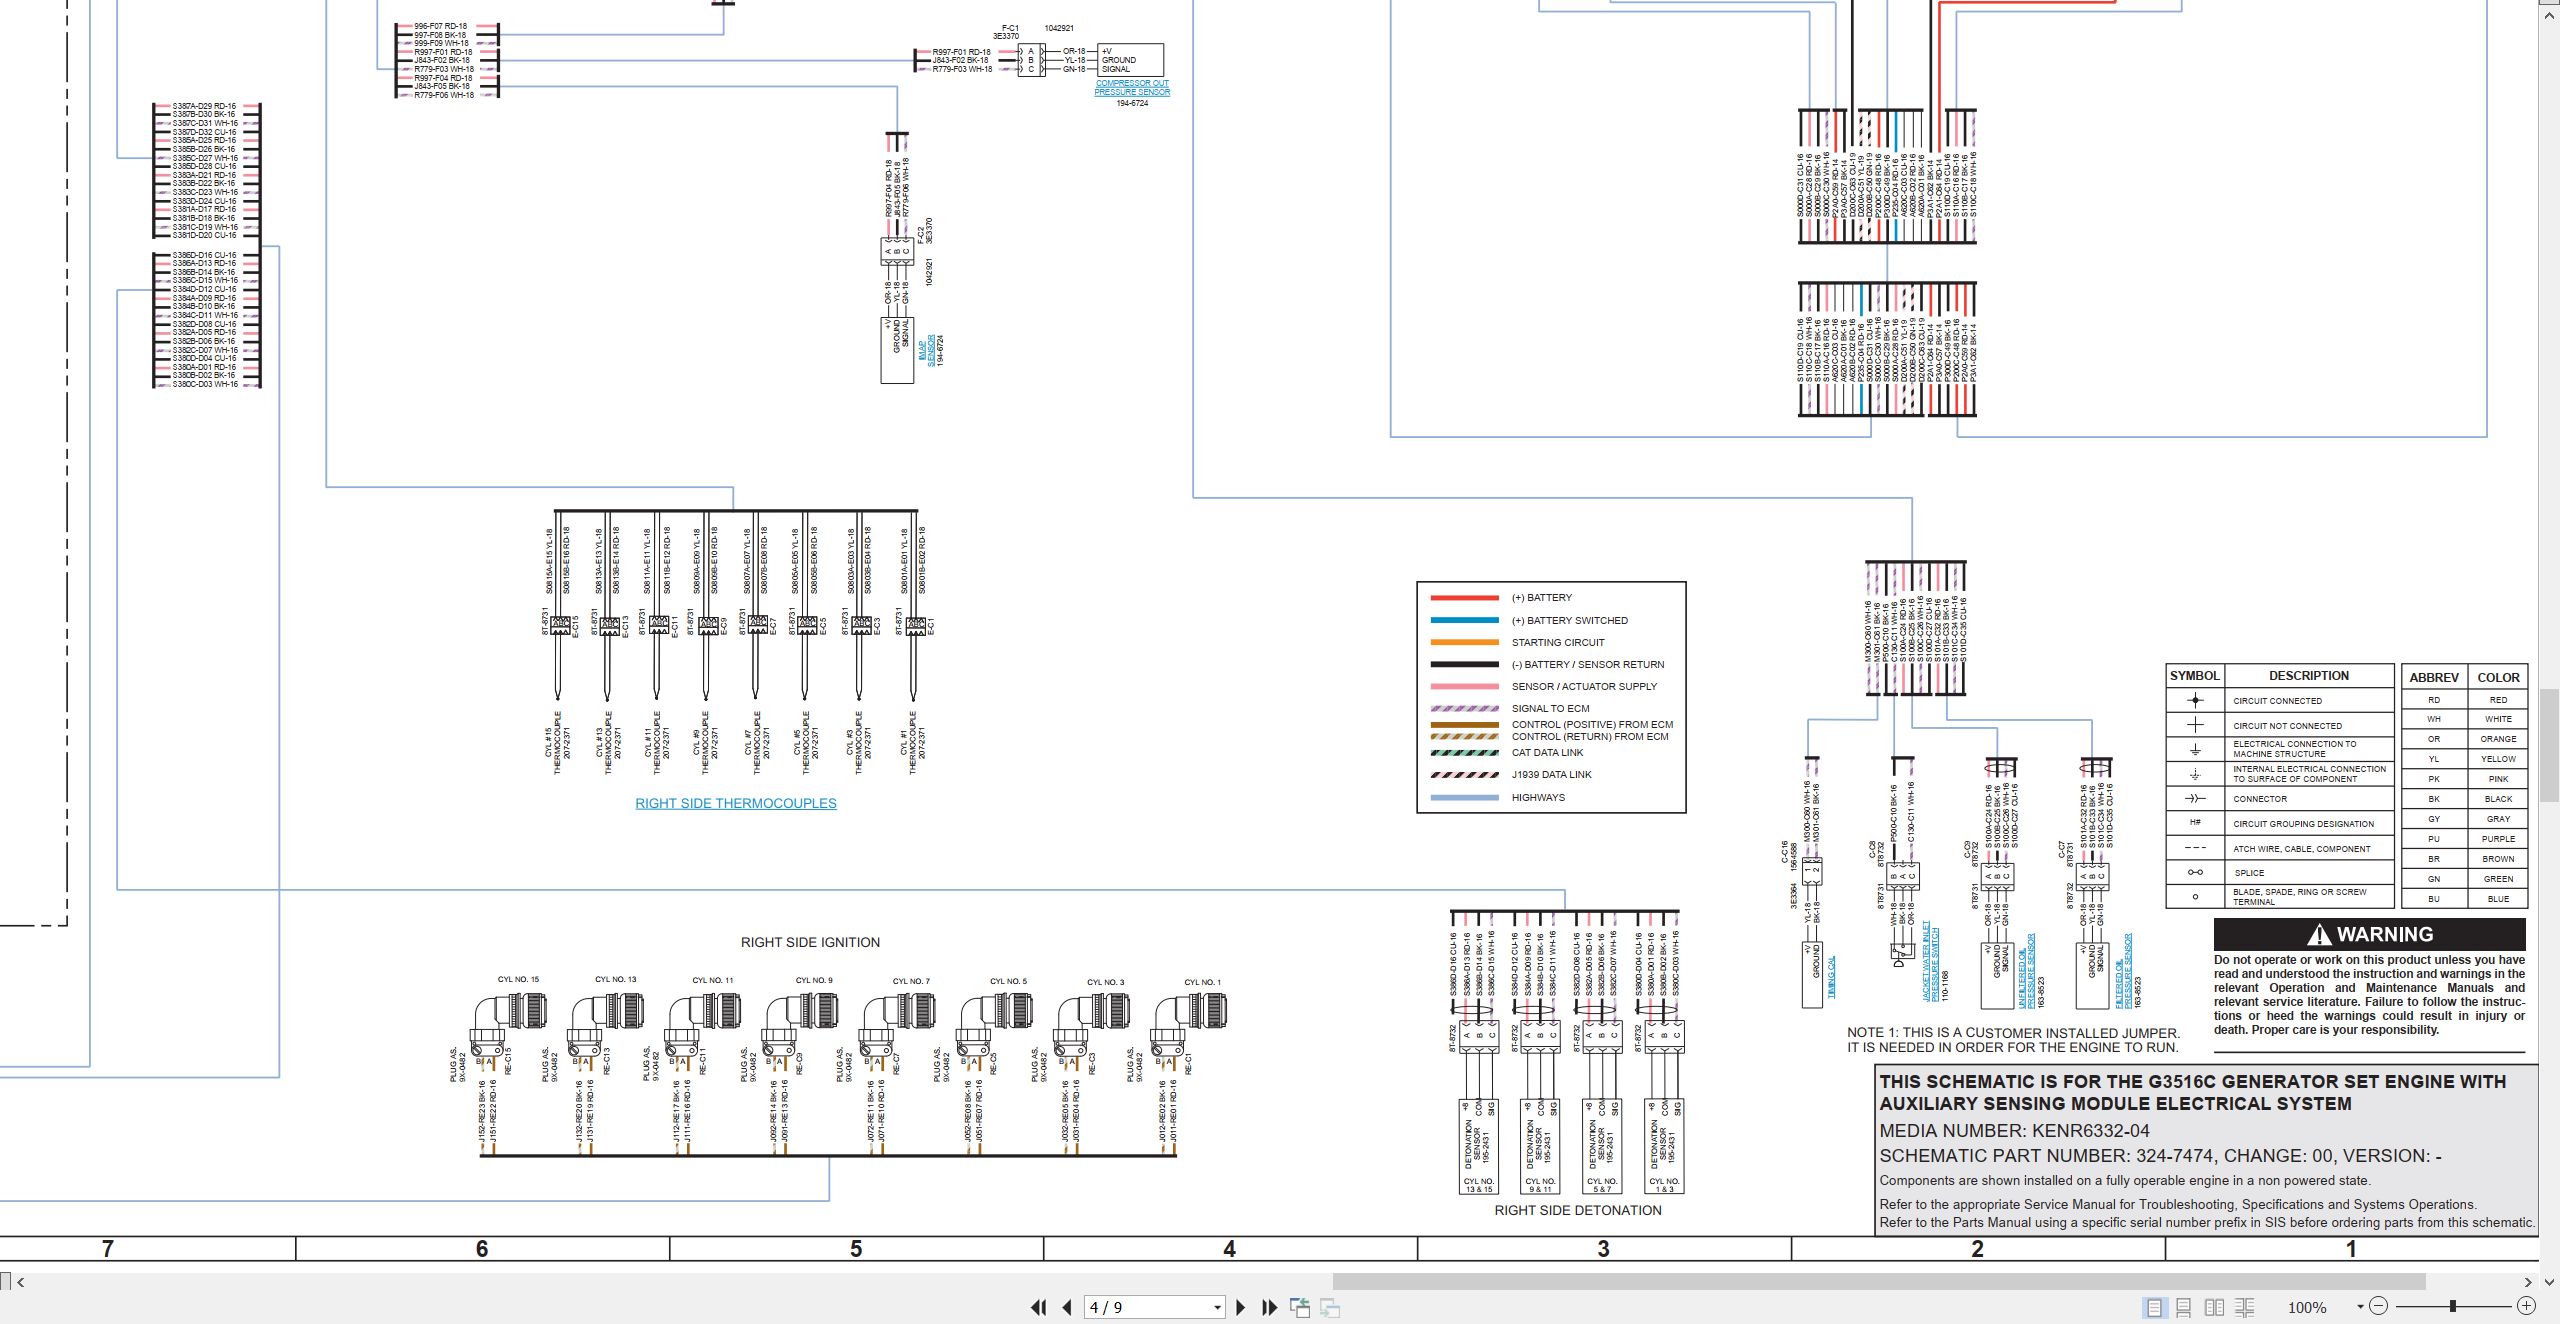Image resolution: width=2560 pixels, height=1324 pixels.
Task: Open the FILTERED OIL PRESSURE SENSOR link
Action: pyautogui.click(x=2123, y=970)
